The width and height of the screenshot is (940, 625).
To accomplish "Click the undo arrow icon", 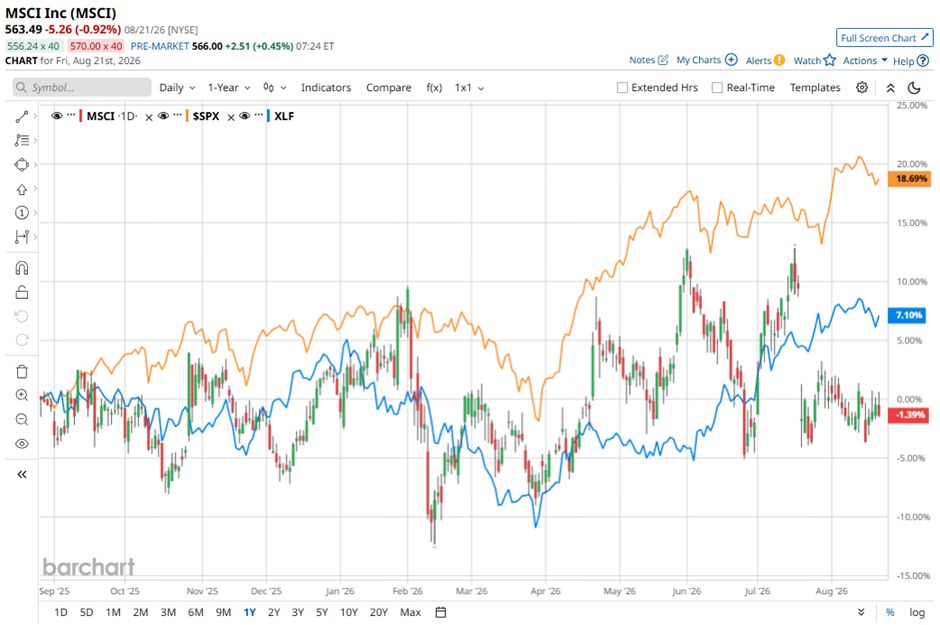I will tap(22, 316).
